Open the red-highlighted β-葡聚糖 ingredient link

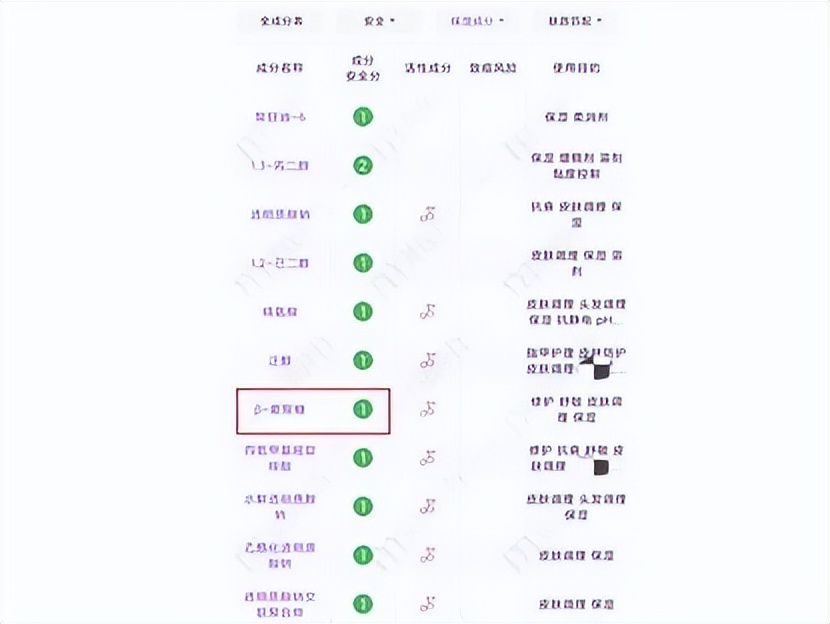[x=279, y=409]
